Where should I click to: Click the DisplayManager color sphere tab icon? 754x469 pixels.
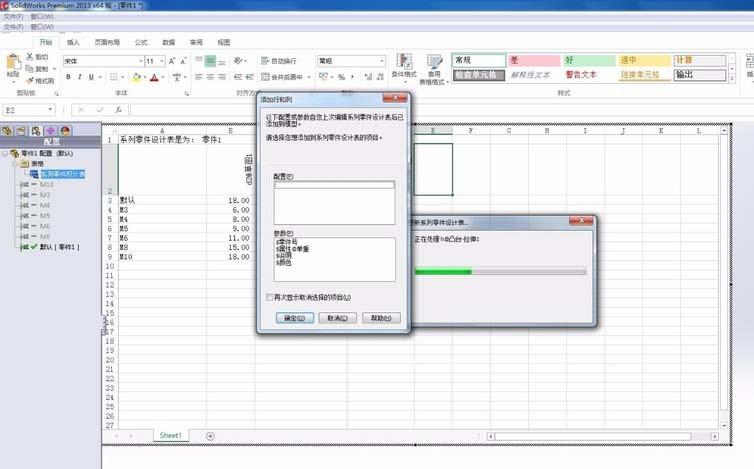[x=65, y=130]
